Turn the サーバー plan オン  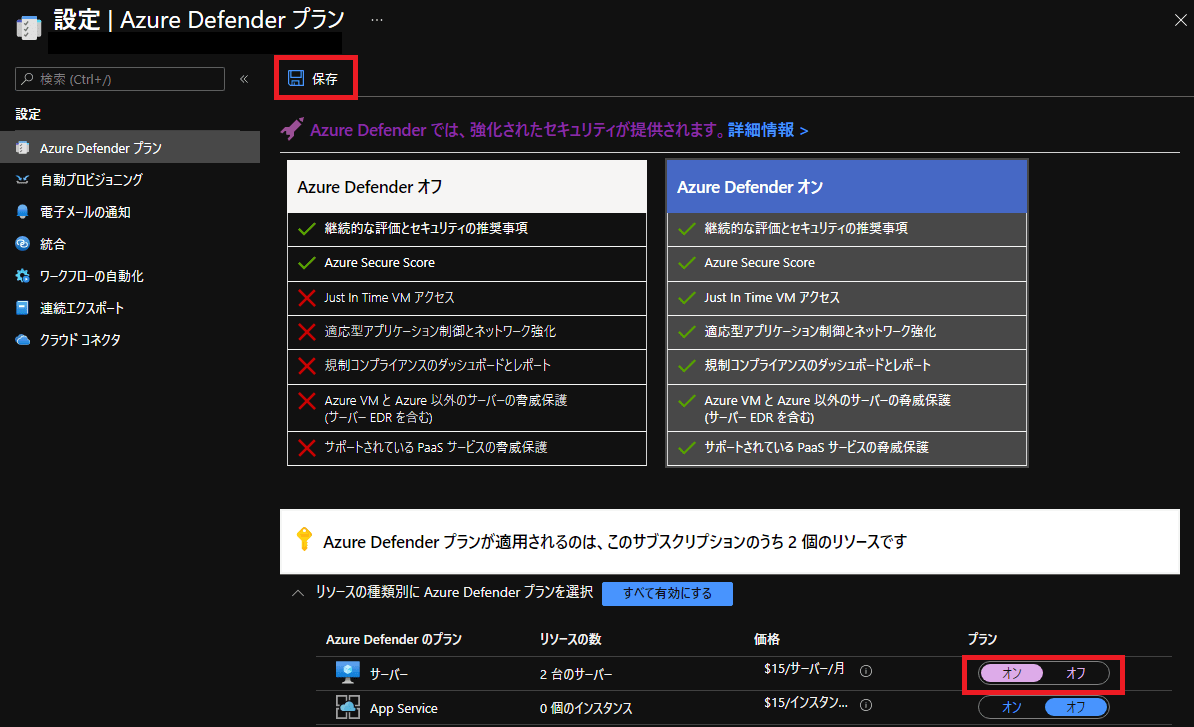pos(1012,673)
